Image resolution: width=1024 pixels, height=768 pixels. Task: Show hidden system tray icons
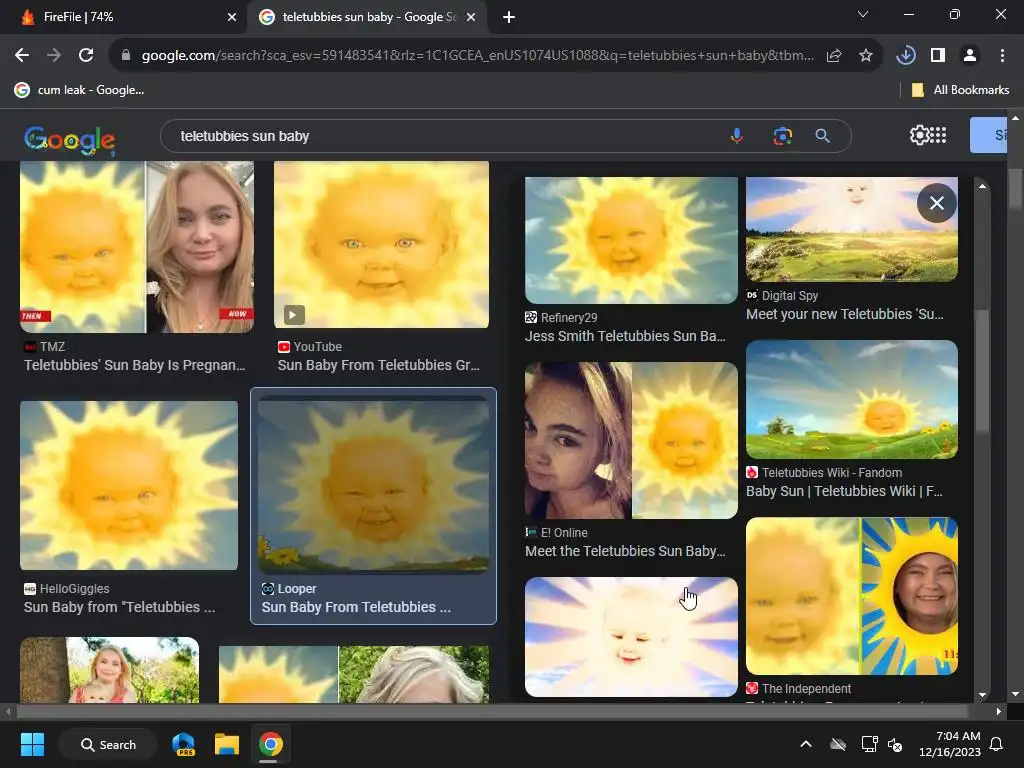pyautogui.click(x=806, y=744)
